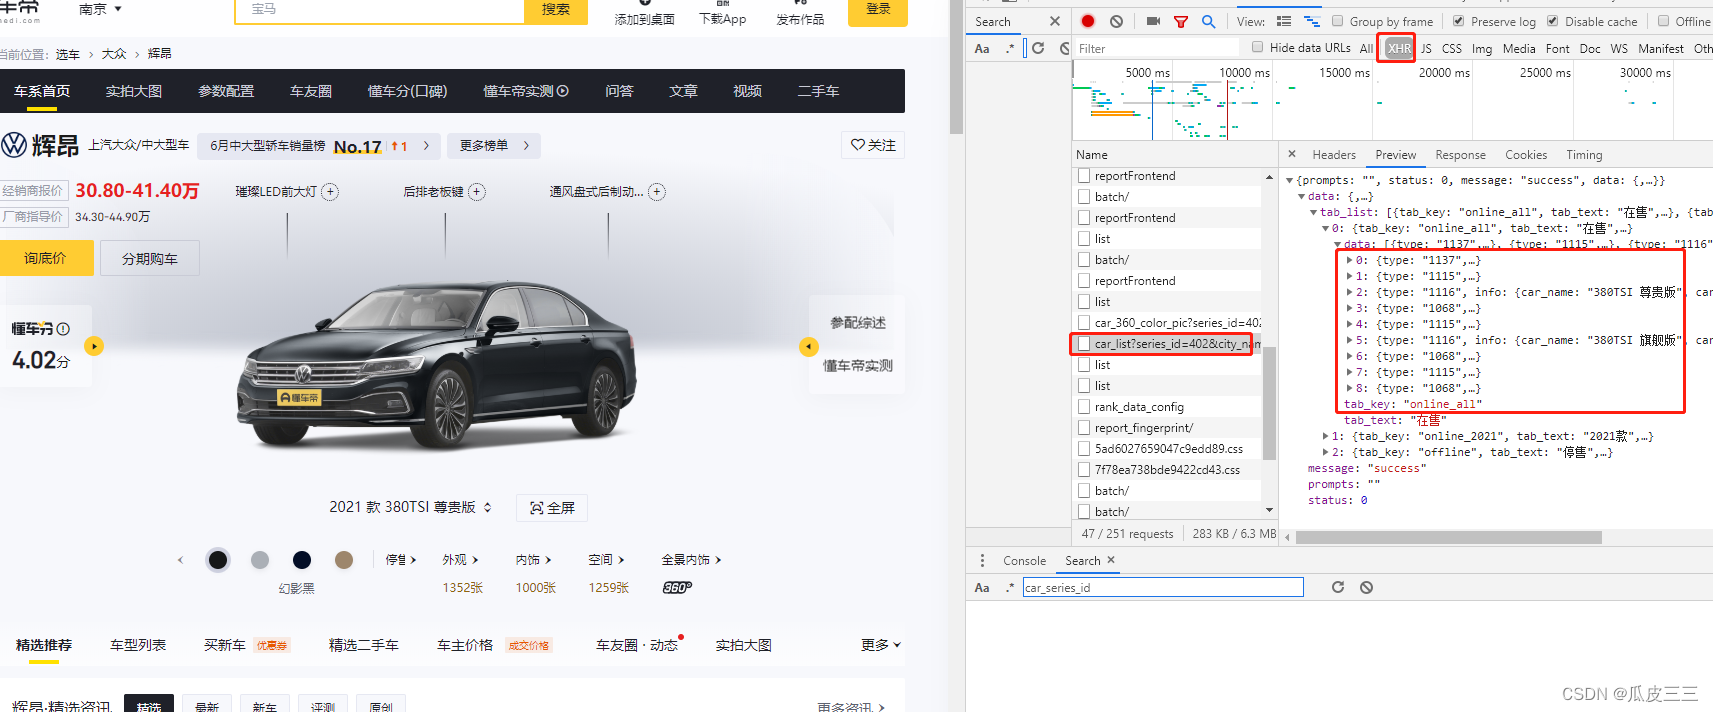Image resolution: width=1713 pixels, height=712 pixels.
Task: Toggle regex option in top search panel
Action: click(x=1010, y=48)
